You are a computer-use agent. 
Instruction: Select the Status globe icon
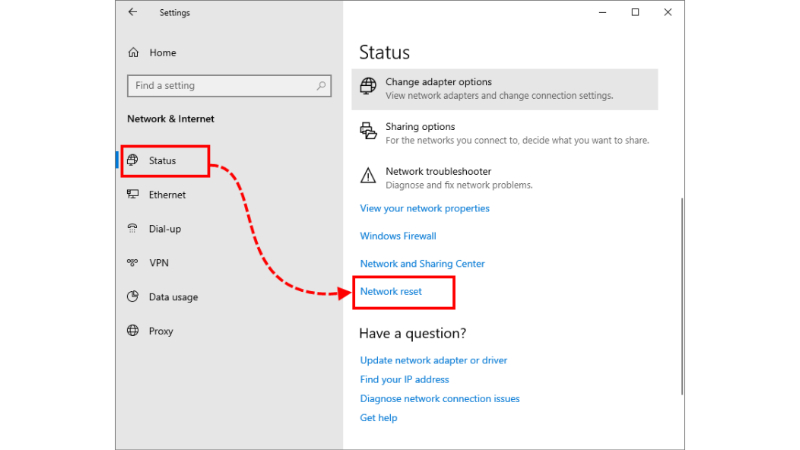point(133,160)
